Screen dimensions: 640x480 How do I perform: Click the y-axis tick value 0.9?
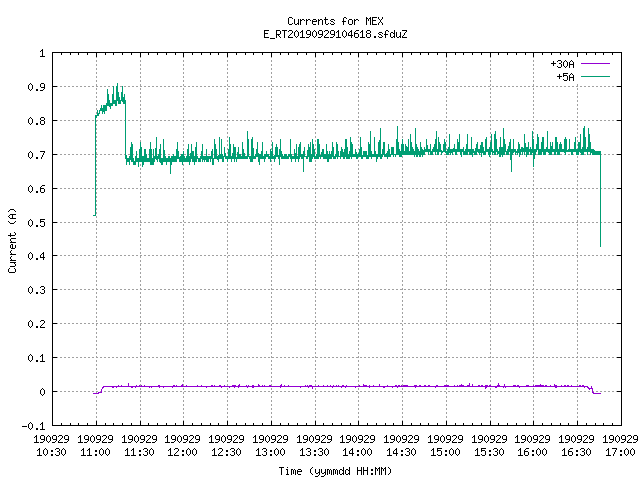pos(36,87)
